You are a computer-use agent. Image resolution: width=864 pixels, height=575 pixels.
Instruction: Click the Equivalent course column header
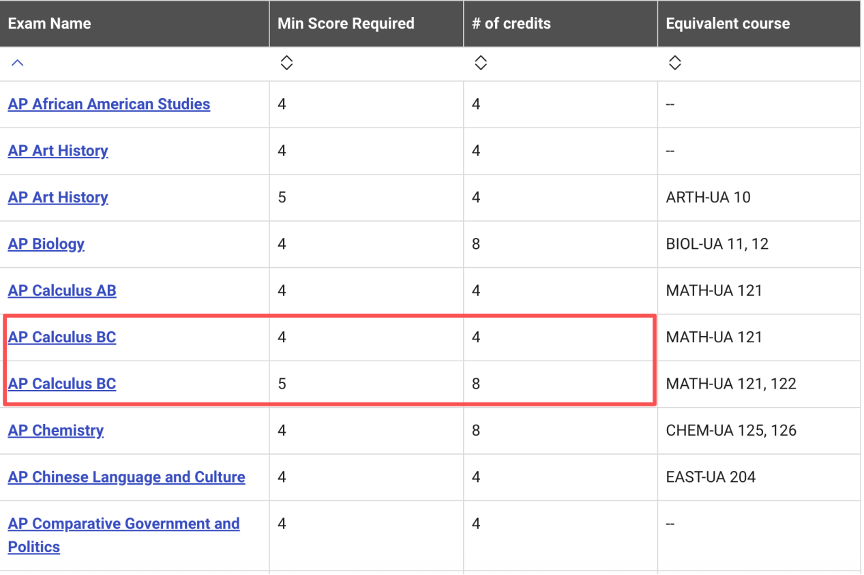(x=727, y=23)
